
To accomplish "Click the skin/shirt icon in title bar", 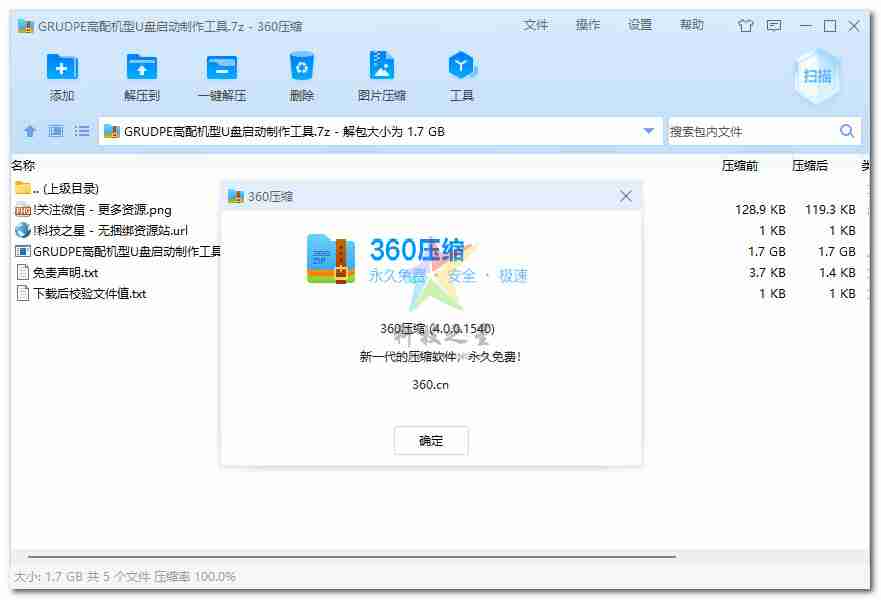I will point(745,26).
